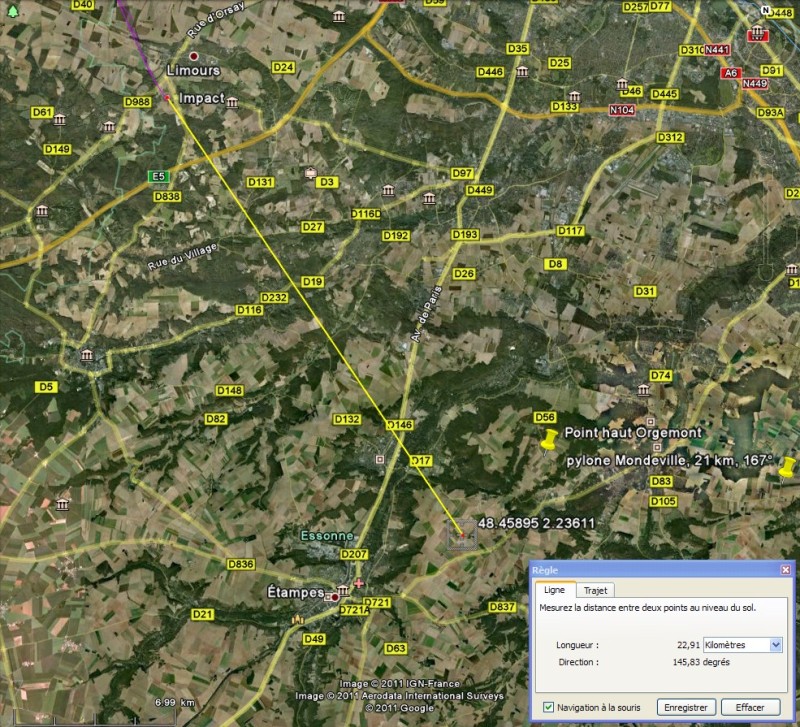Click the museum icon at the D116D junction
The width and height of the screenshot is (800, 727).
[388, 190]
